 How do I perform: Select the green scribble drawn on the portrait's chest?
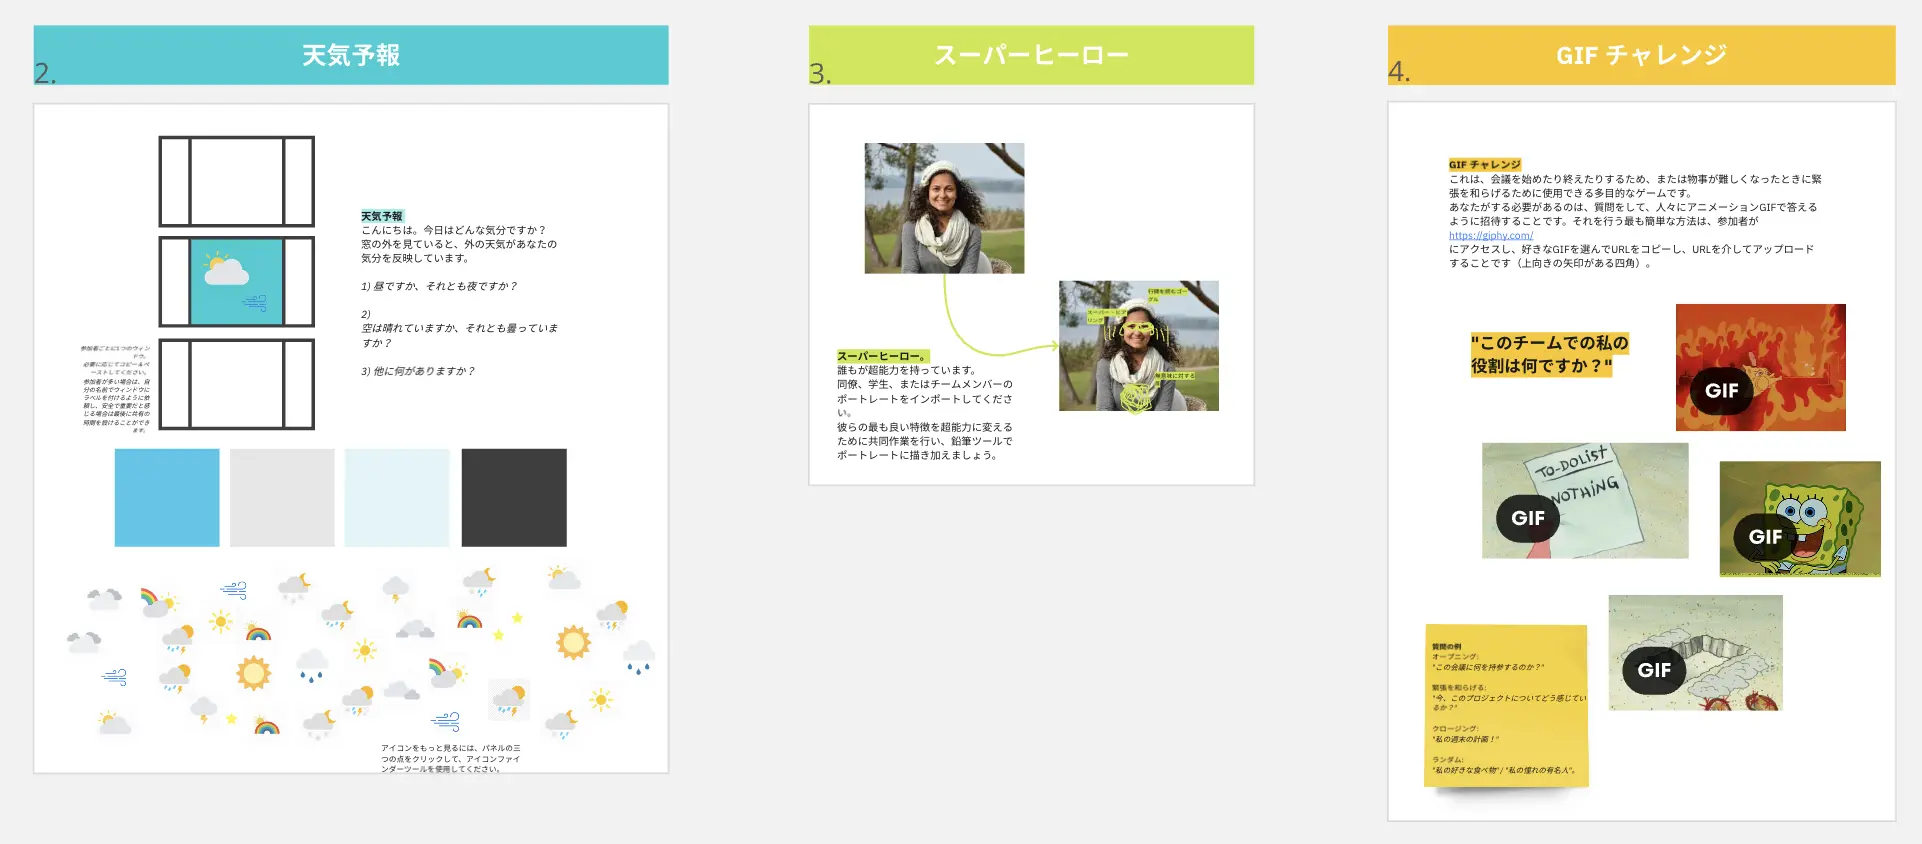pyautogui.click(x=1137, y=397)
